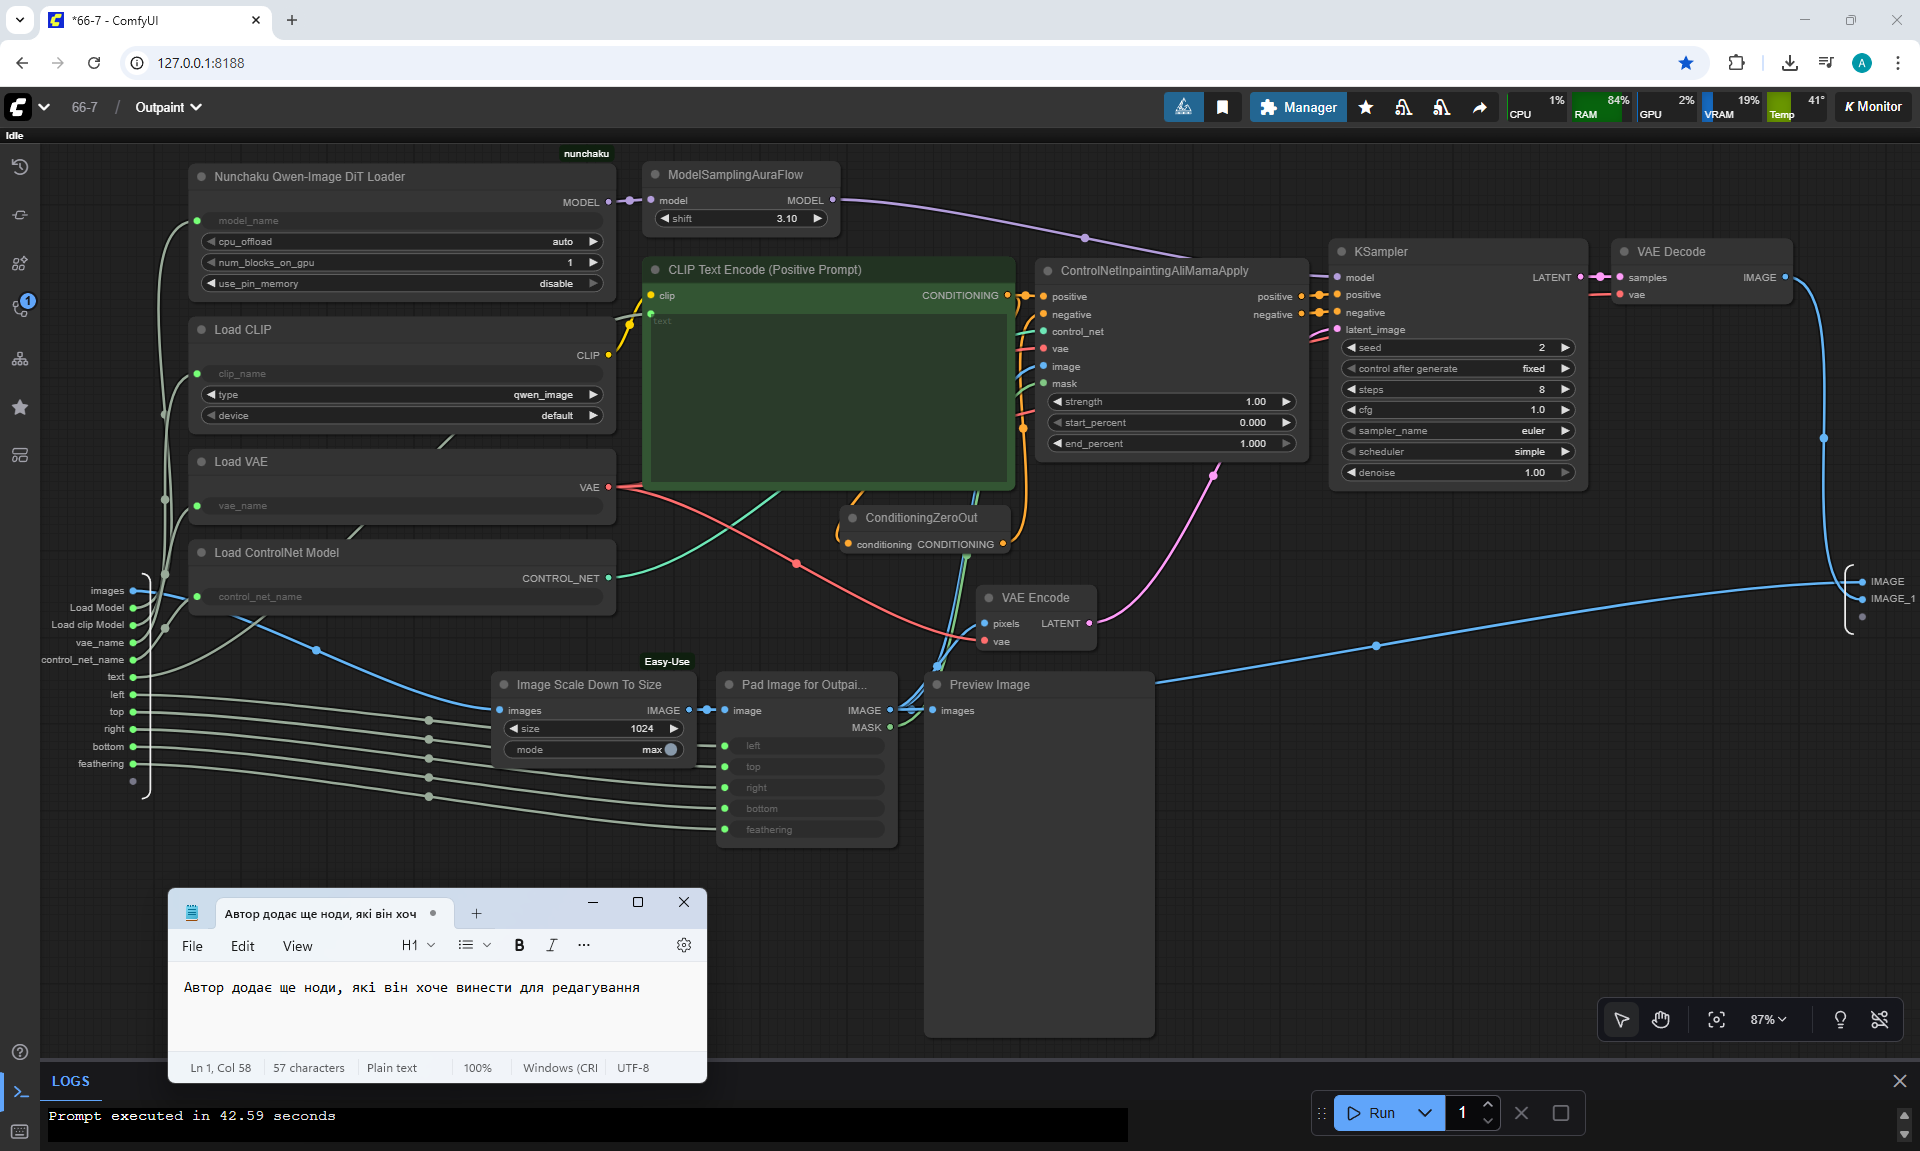Image resolution: width=1920 pixels, height=1151 pixels.
Task: Select the hand pan tool
Action: point(1661,1019)
